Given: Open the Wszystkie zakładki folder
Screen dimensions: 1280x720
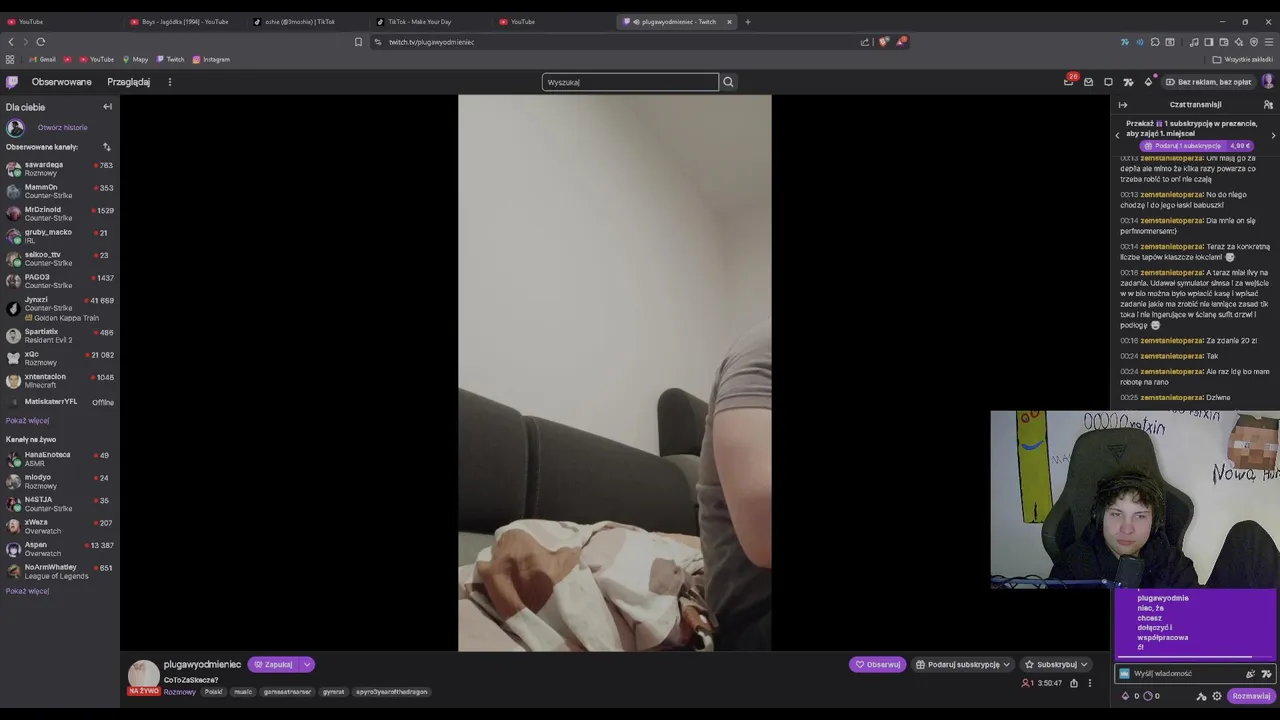Looking at the screenshot, I should tap(1243, 60).
